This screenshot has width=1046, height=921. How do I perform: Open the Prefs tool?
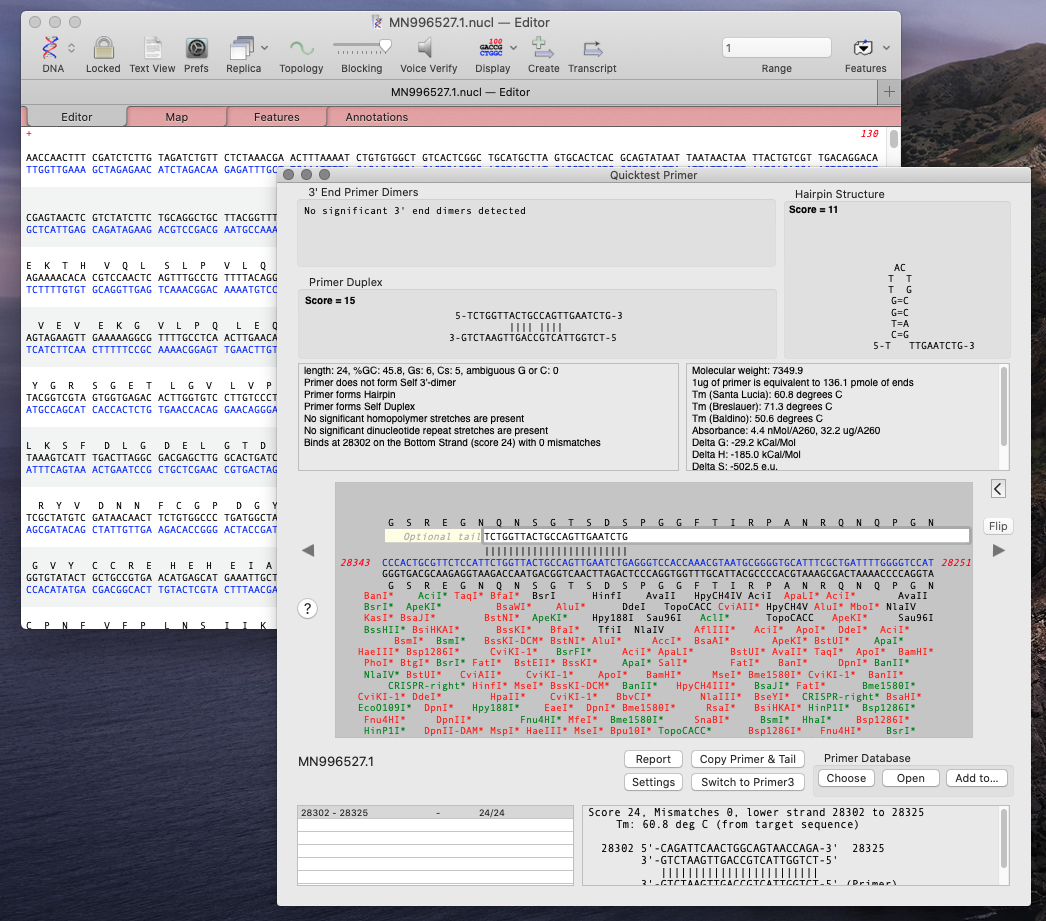point(196,47)
